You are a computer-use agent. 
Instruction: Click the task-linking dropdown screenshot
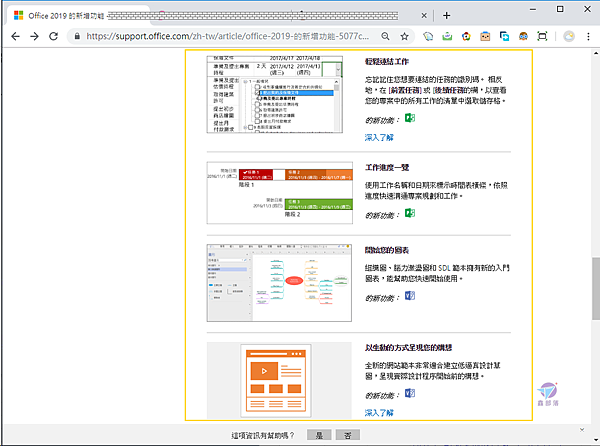274,94
